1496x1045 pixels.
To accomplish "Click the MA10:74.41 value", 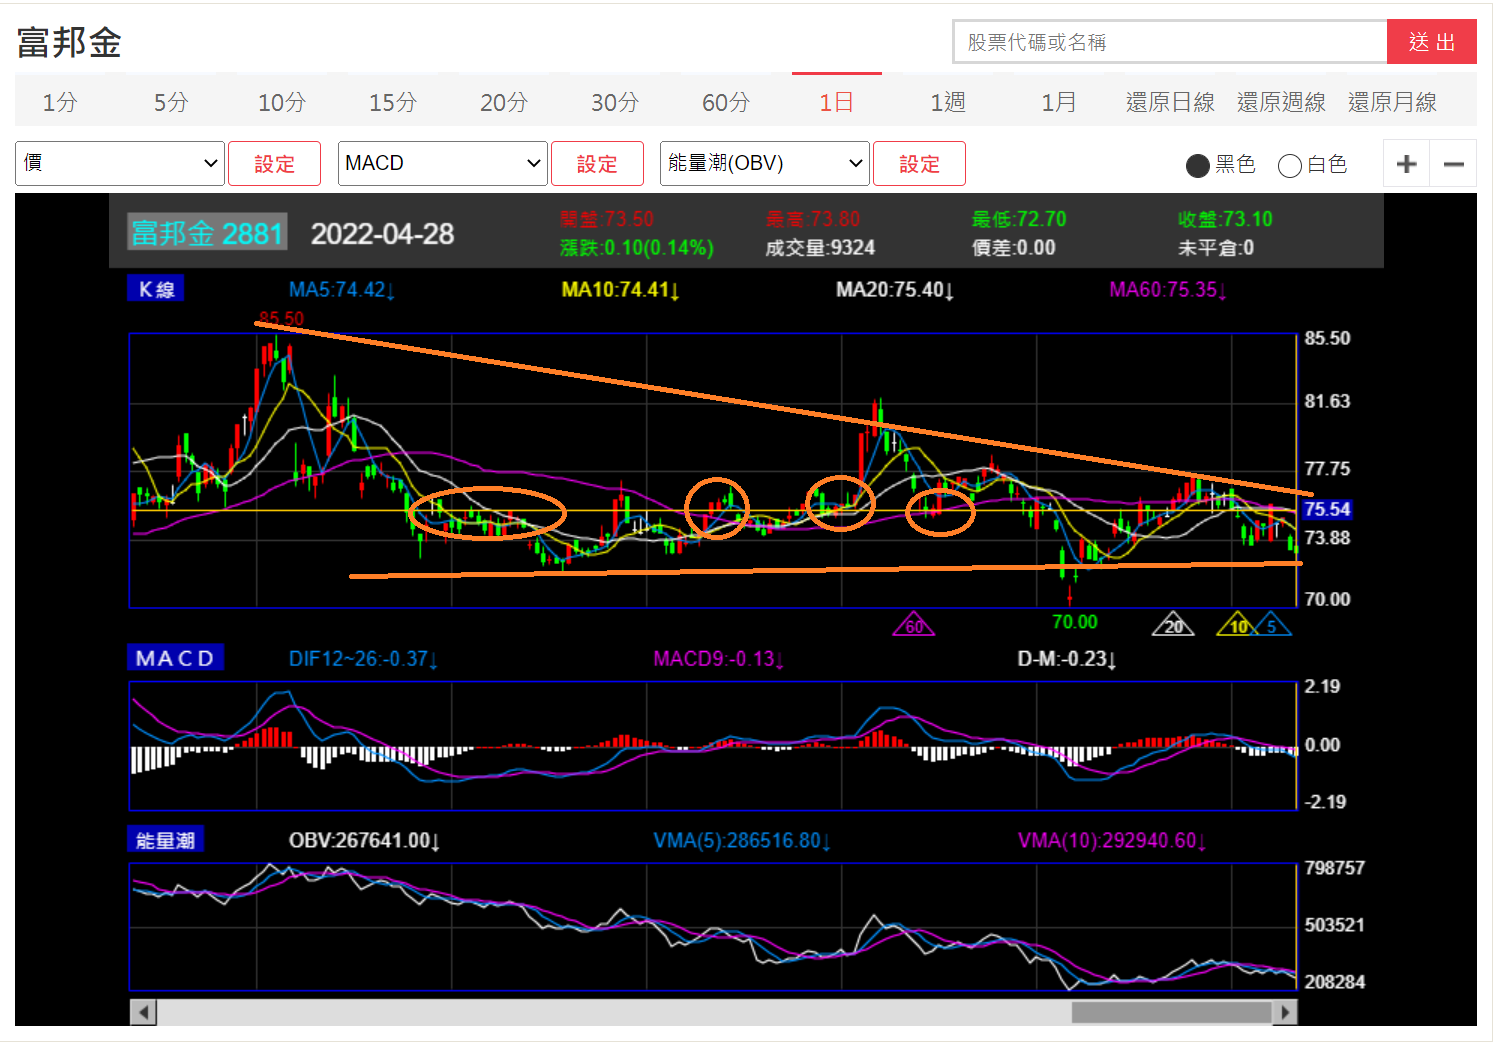I will click(621, 290).
